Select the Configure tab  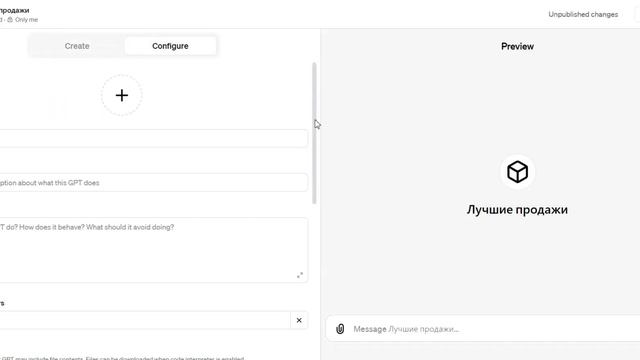point(170,46)
